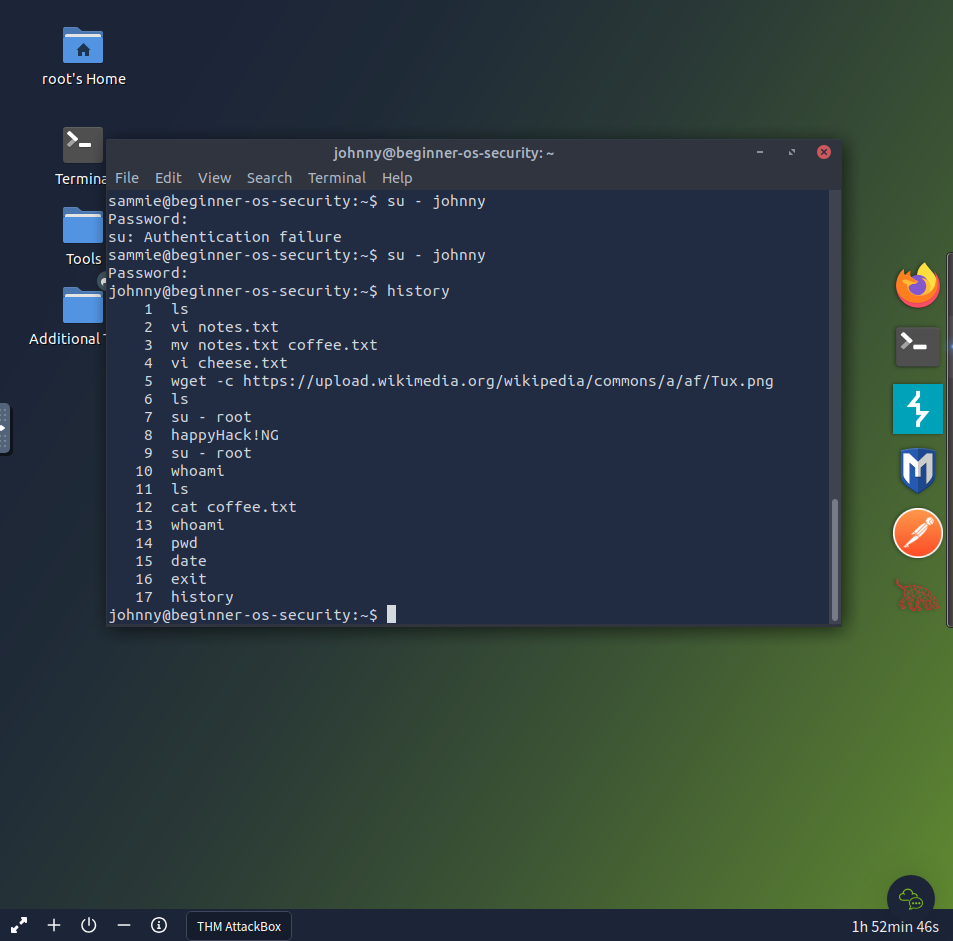The image size is (953, 941).
Task: Open the red dragon Ghidra icon
Action: point(917,596)
